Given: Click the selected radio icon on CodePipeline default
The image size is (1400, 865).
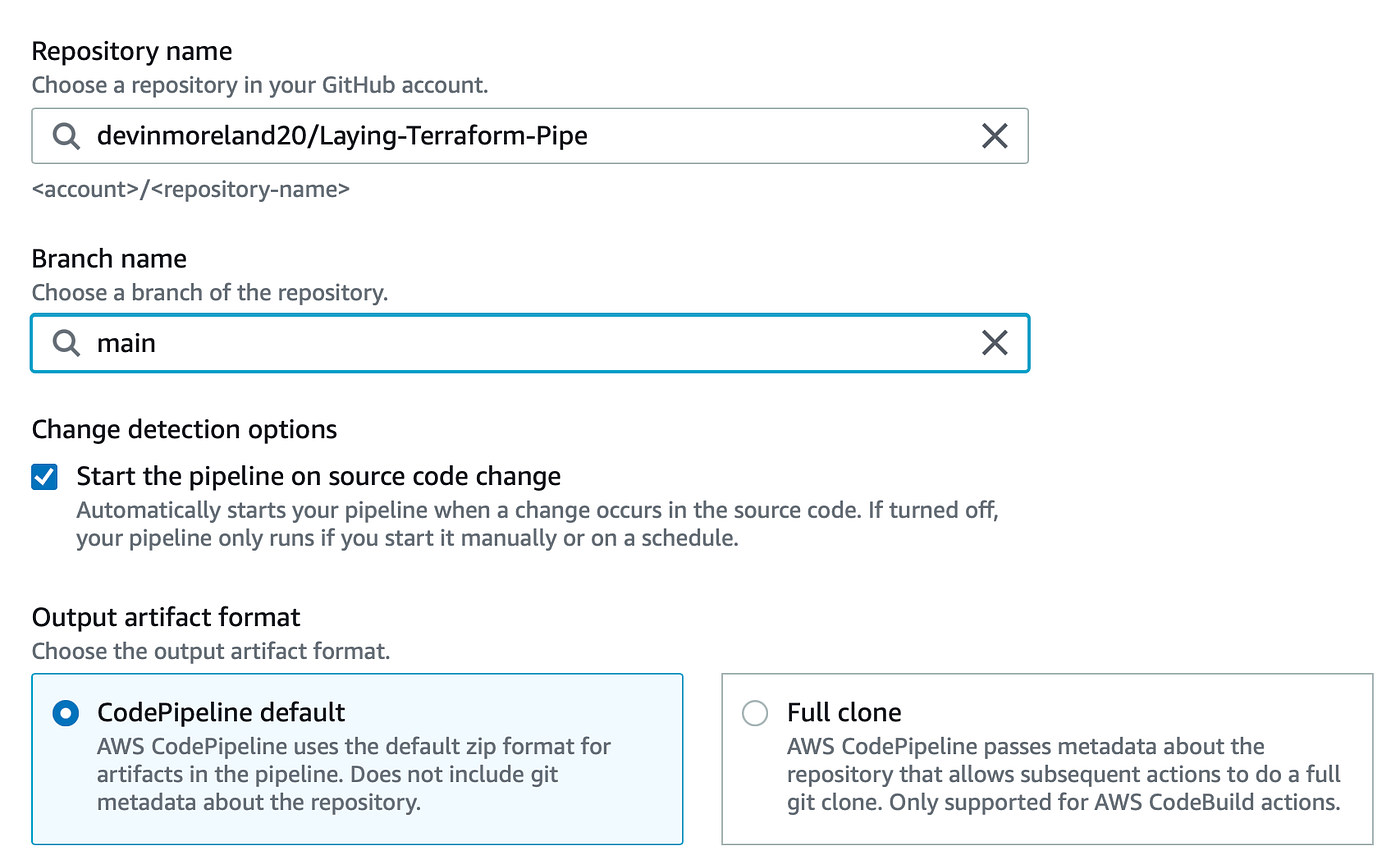Looking at the screenshot, I should pyautogui.click(x=65, y=713).
